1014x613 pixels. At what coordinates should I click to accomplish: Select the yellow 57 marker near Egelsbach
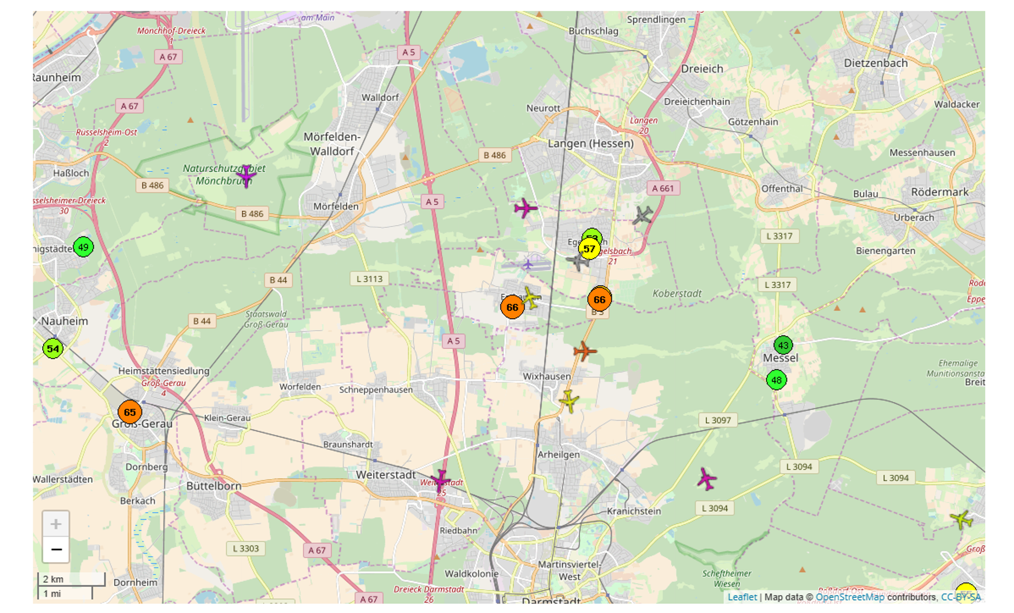click(588, 248)
